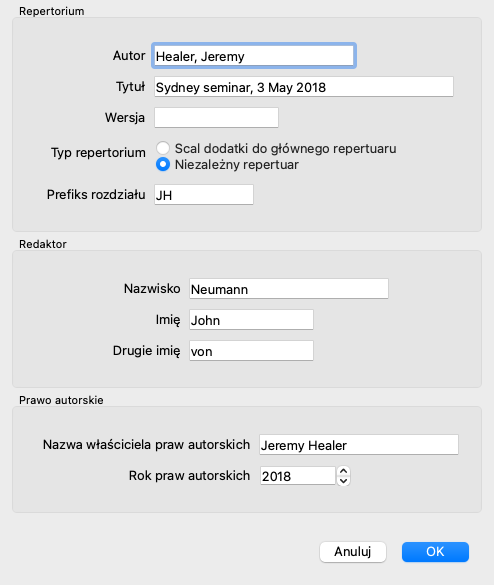
Task: Click the 'Niezależny repertuar' label text
Action: [x=237, y=165]
